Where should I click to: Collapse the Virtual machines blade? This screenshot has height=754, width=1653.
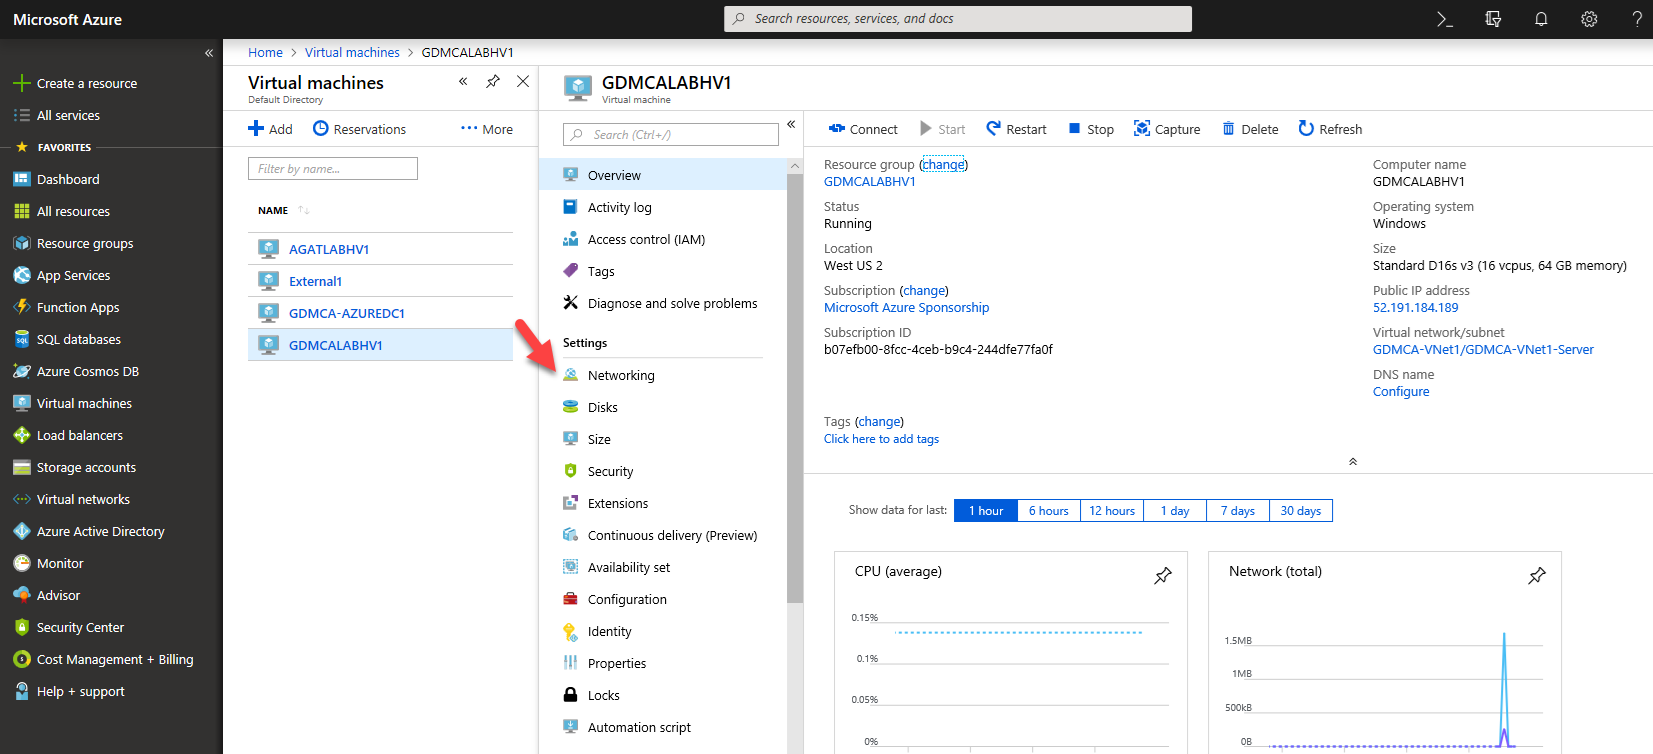coord(463,82)
